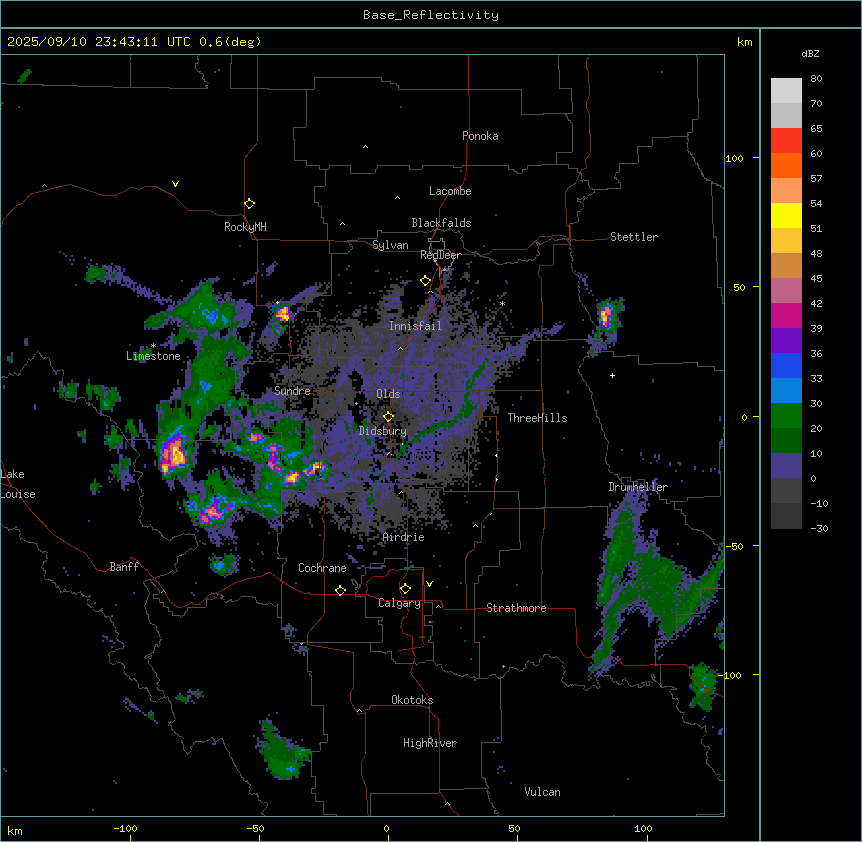Image resolution: width=862 pixels, height=842 pixels.
Task: Click the -30 dBZ legend value
Action: 819,528
